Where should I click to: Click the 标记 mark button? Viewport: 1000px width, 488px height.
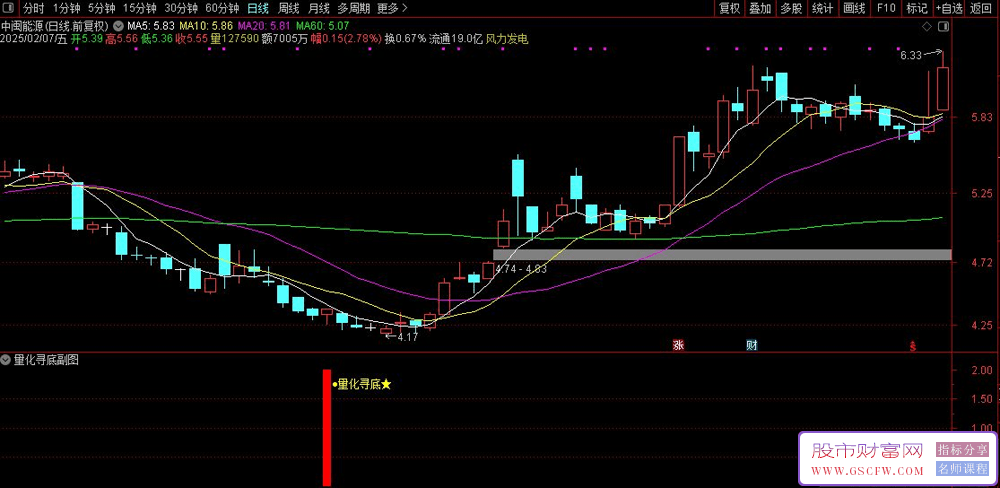tap(917, 8)
